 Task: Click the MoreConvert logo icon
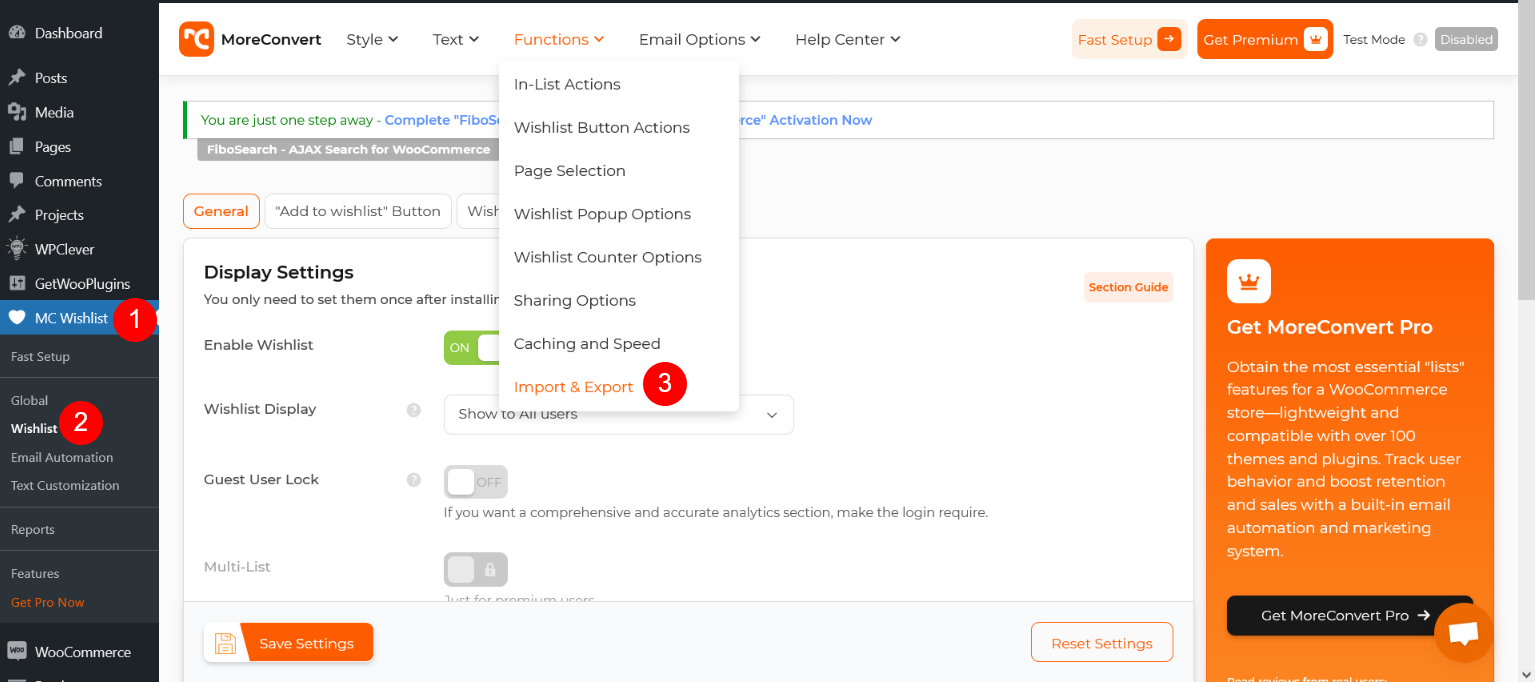pos(196,39)
